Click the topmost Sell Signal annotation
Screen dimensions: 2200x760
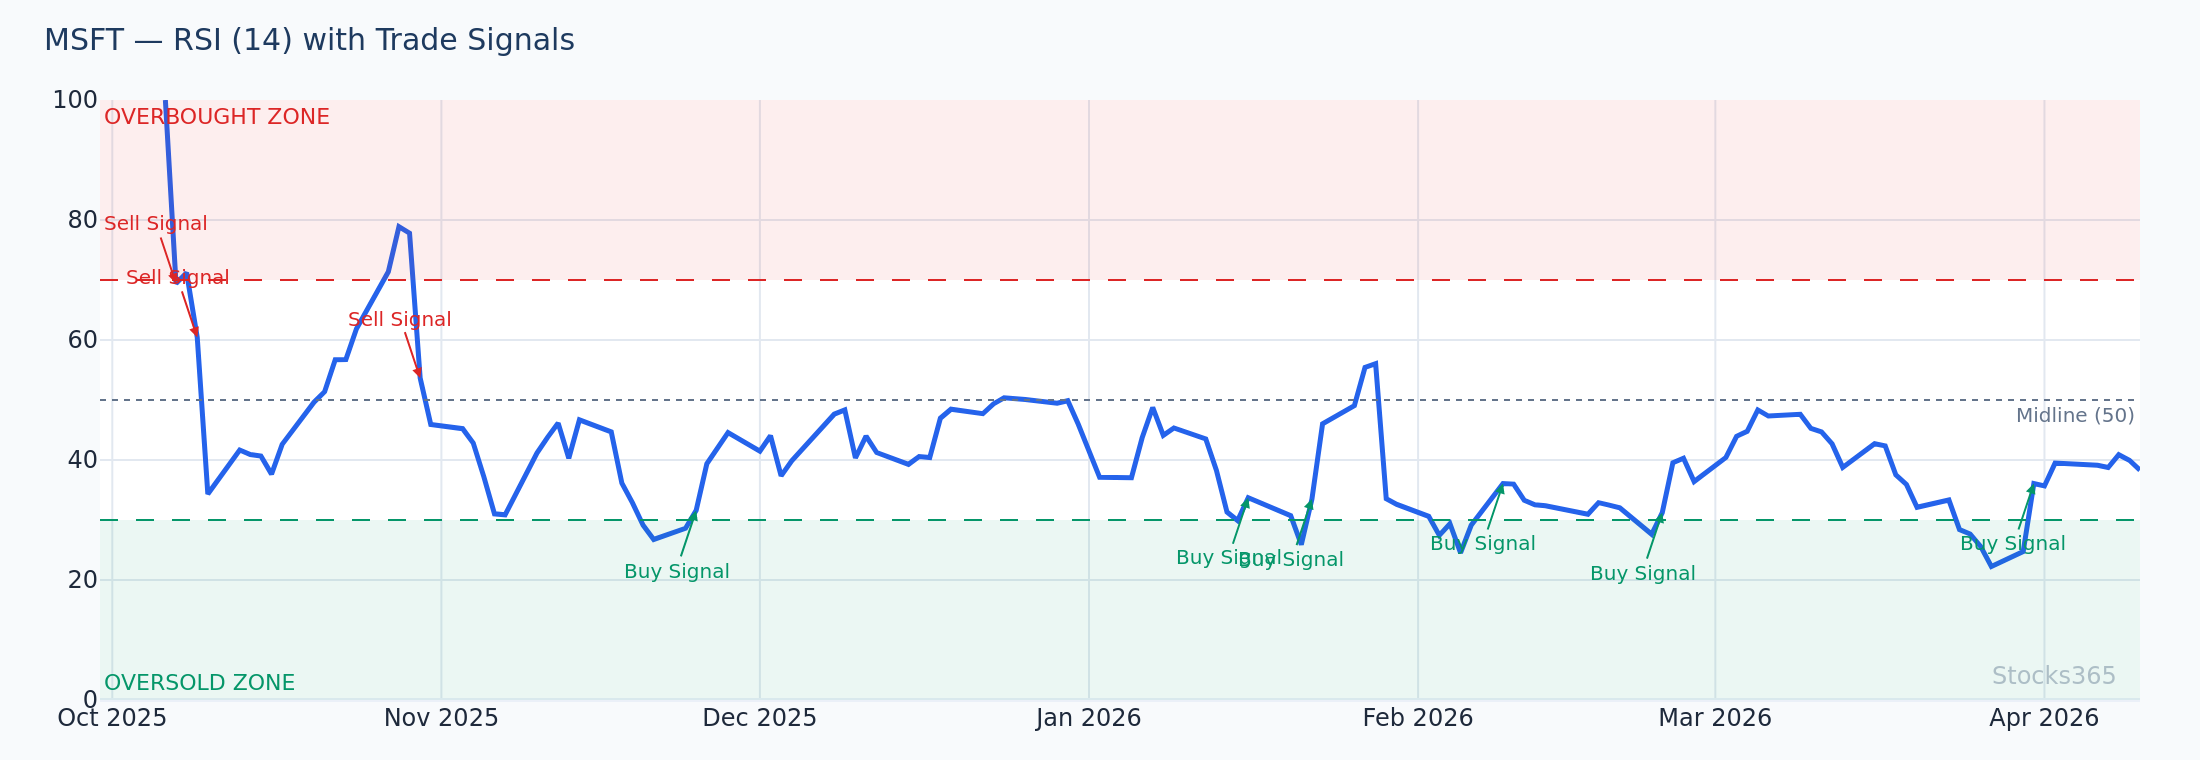pyautogui.click(x=155, y=224)
